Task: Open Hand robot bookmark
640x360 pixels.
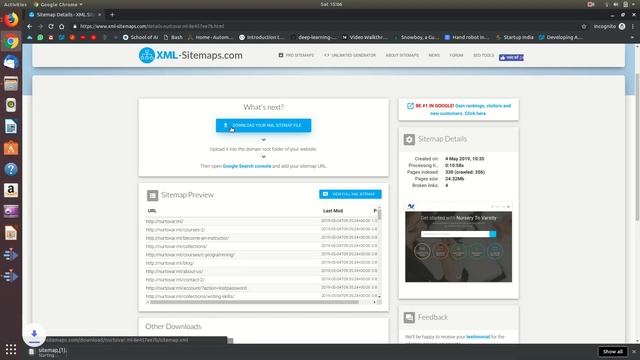Action: [x=467, y=37]
